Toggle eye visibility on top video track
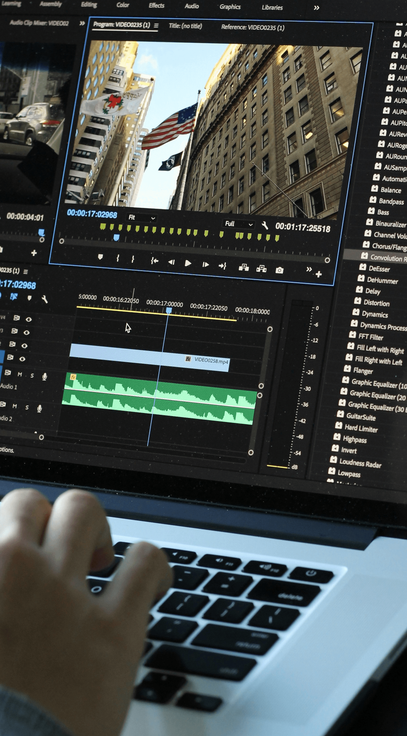407x736 pixels. (29, 319)
